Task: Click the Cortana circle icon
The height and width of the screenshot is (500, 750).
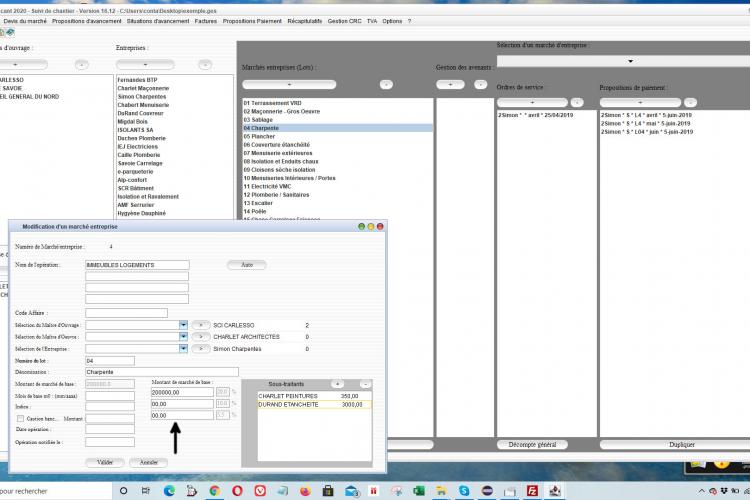Action: (123, 490)
